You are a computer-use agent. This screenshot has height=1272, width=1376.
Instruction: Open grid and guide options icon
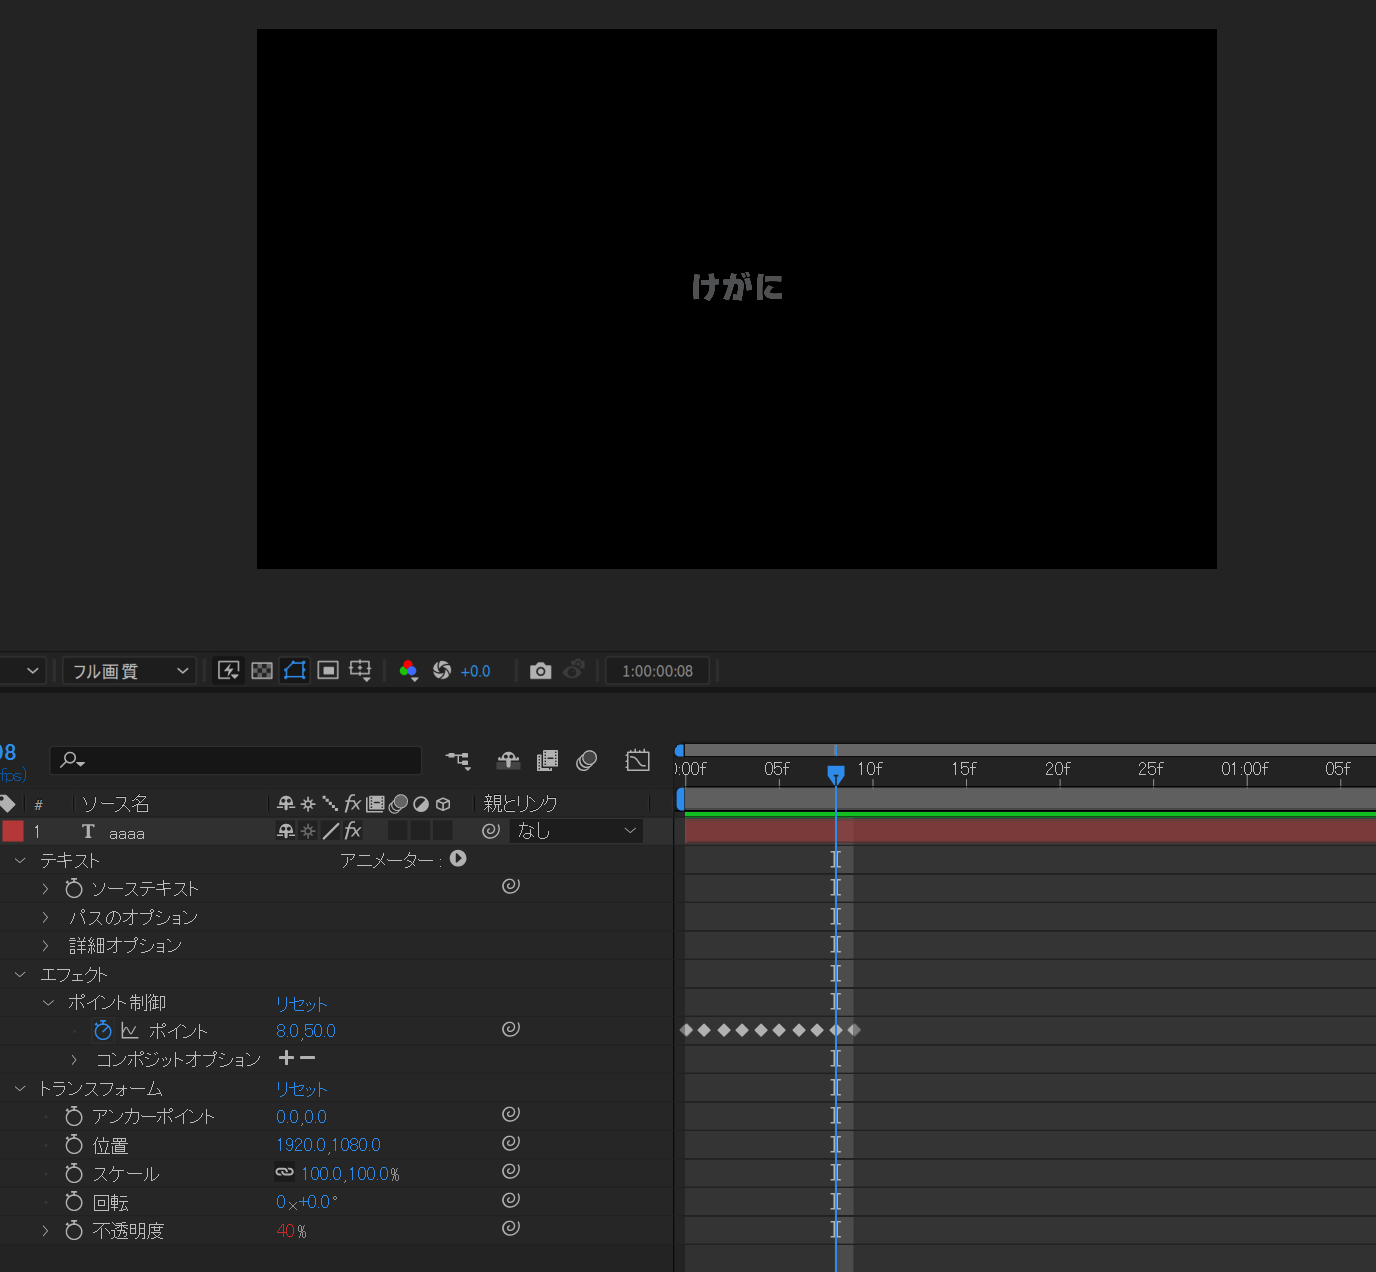point(360,671)
